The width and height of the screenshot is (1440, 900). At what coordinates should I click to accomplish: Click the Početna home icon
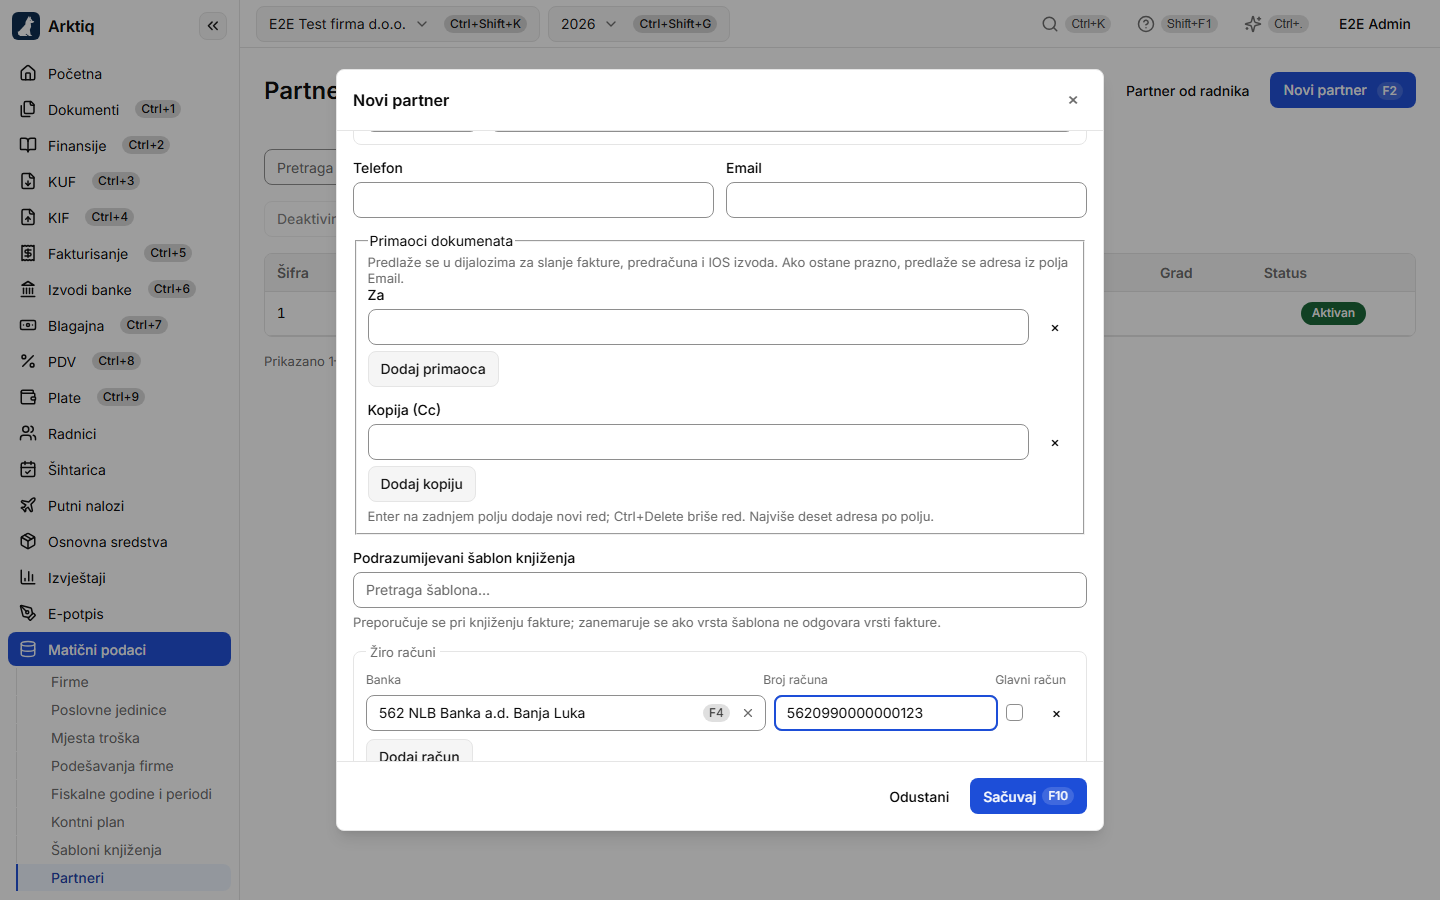coord(28,74)
